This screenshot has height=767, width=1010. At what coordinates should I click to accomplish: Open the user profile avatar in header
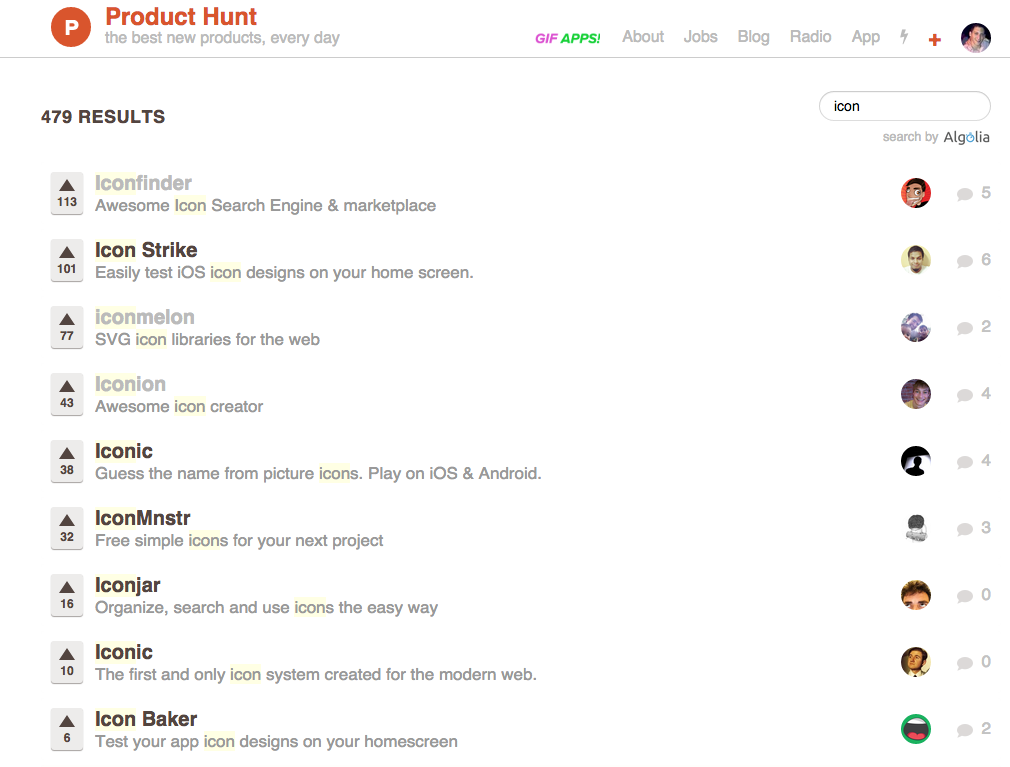tap(976, 38)
